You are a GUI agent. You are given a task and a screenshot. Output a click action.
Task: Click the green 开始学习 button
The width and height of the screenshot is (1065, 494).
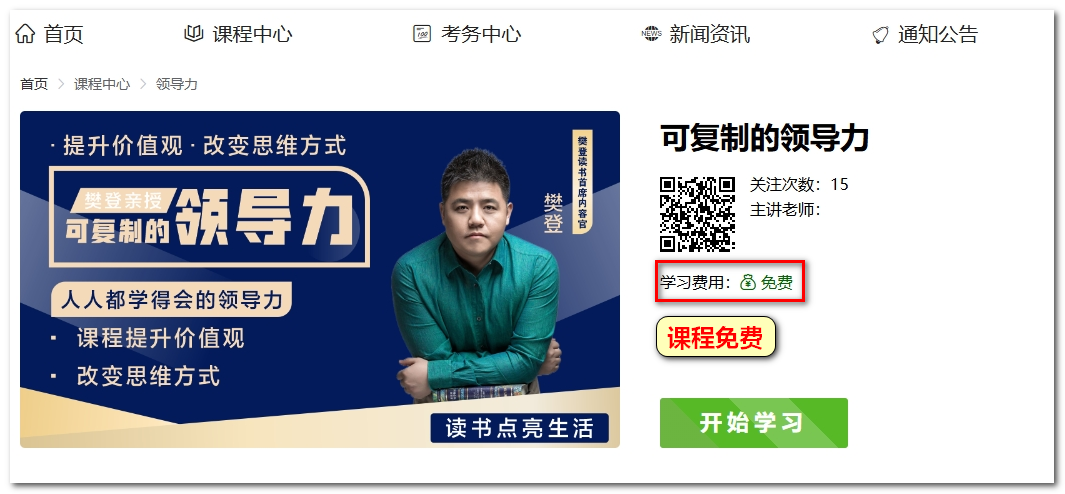tap(754, 423)
